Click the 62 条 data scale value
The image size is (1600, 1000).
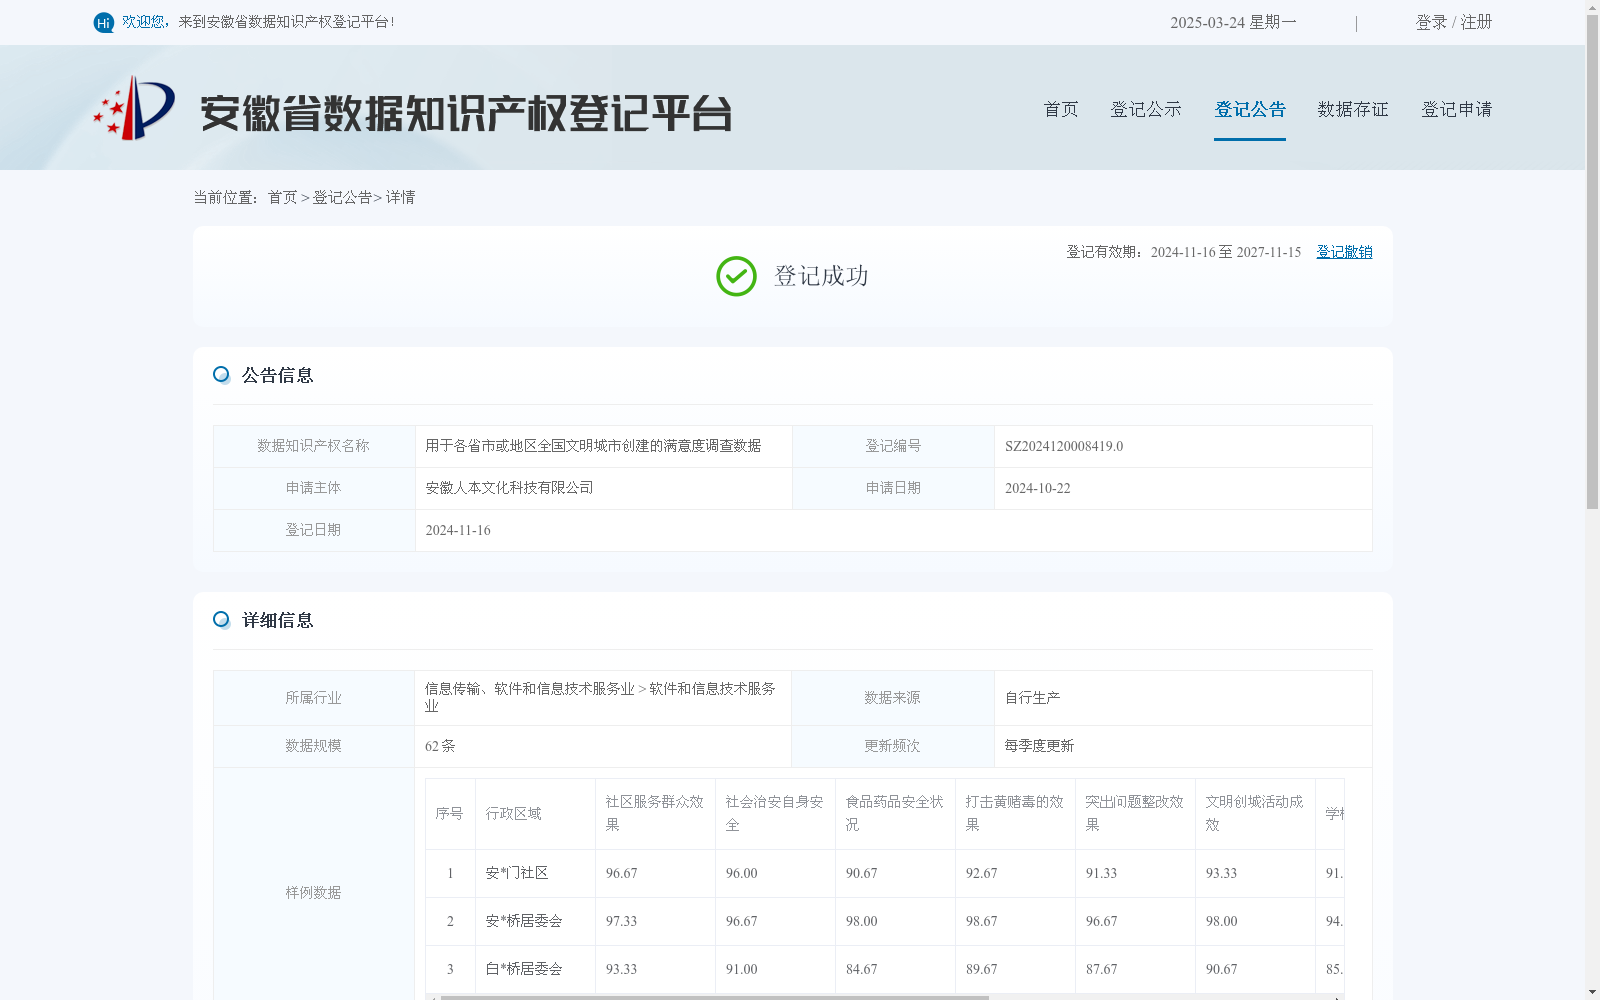pos(440,746)
